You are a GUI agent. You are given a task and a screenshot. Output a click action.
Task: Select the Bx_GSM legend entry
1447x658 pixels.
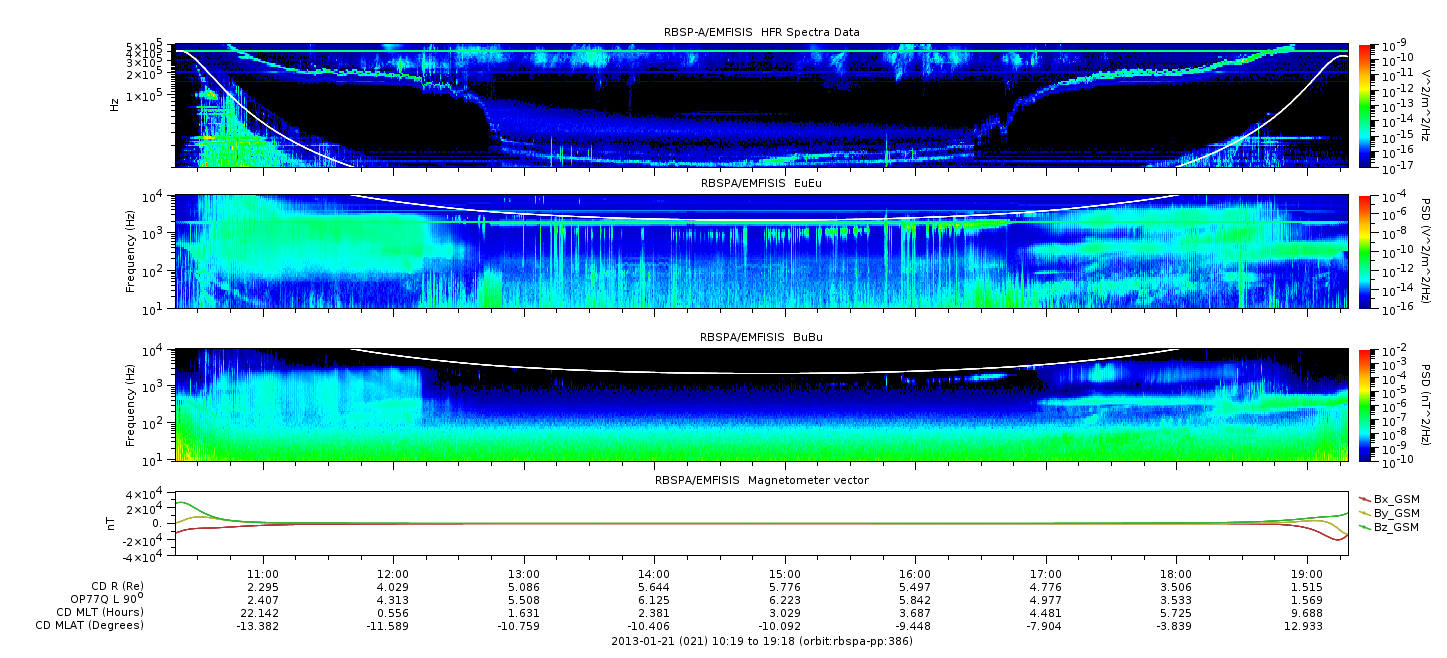point(1389,498)
